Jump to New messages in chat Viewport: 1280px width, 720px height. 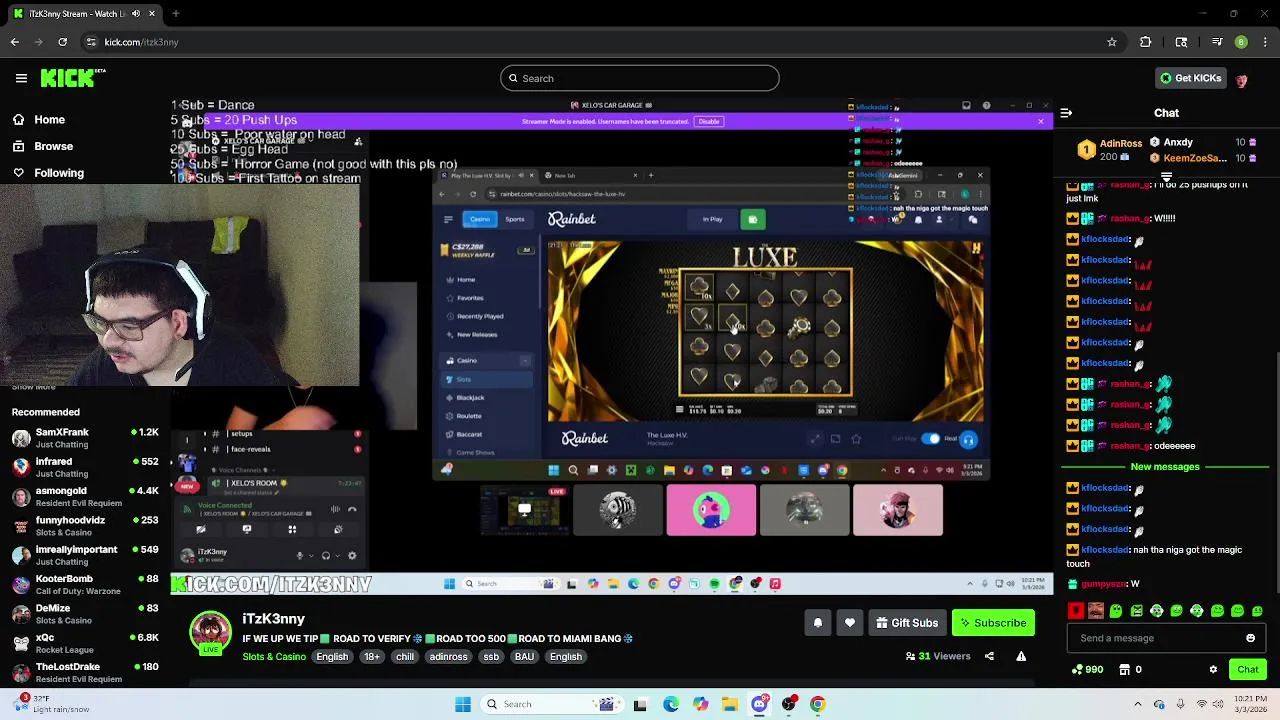[1164, 467]
